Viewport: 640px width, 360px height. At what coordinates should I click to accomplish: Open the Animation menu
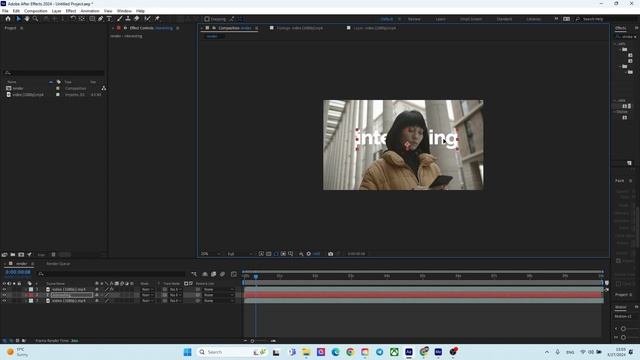(x=90, y=11)
